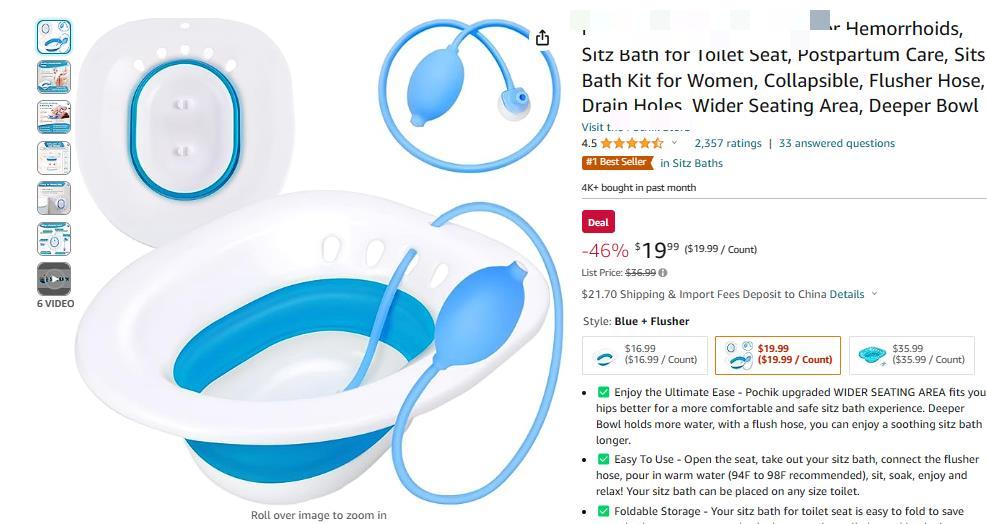Expand shipping Details chevron
987x524 pixels.
pos(874,293)
